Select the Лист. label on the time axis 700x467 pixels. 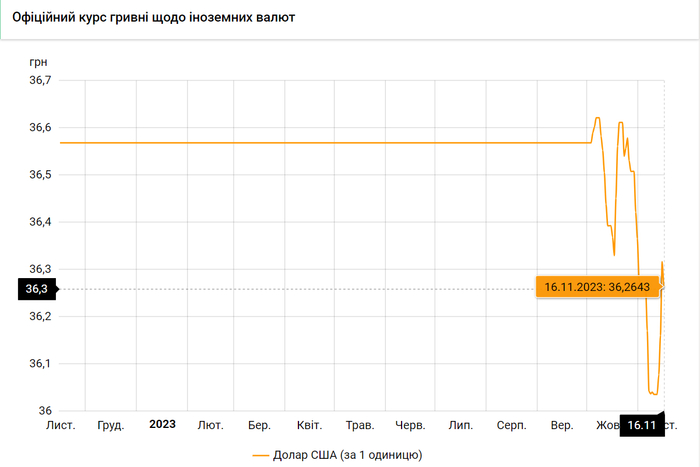[61, 425]
